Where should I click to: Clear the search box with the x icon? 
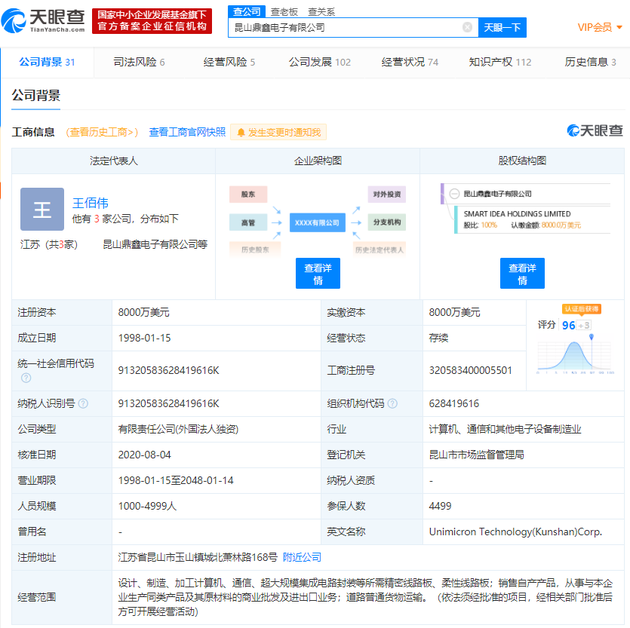click(467, 27)
